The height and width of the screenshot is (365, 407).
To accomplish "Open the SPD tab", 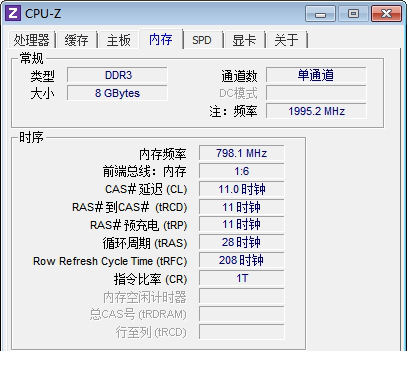I will click(x=202, y=40).
